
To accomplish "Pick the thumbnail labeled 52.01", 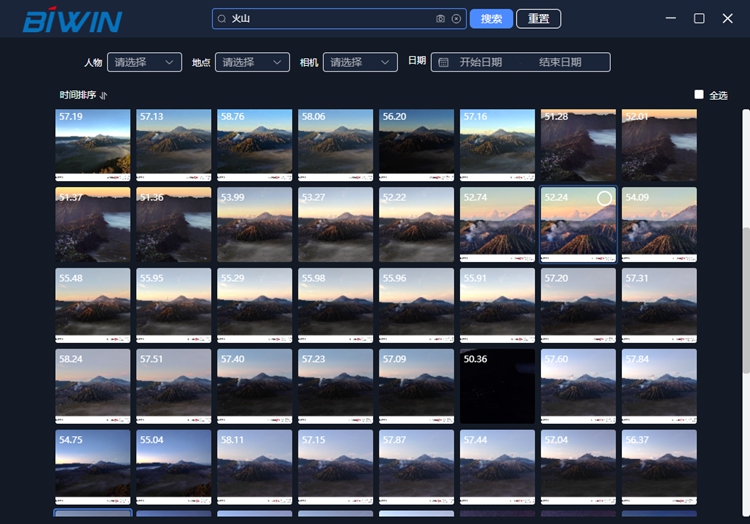I will [659, 145].
